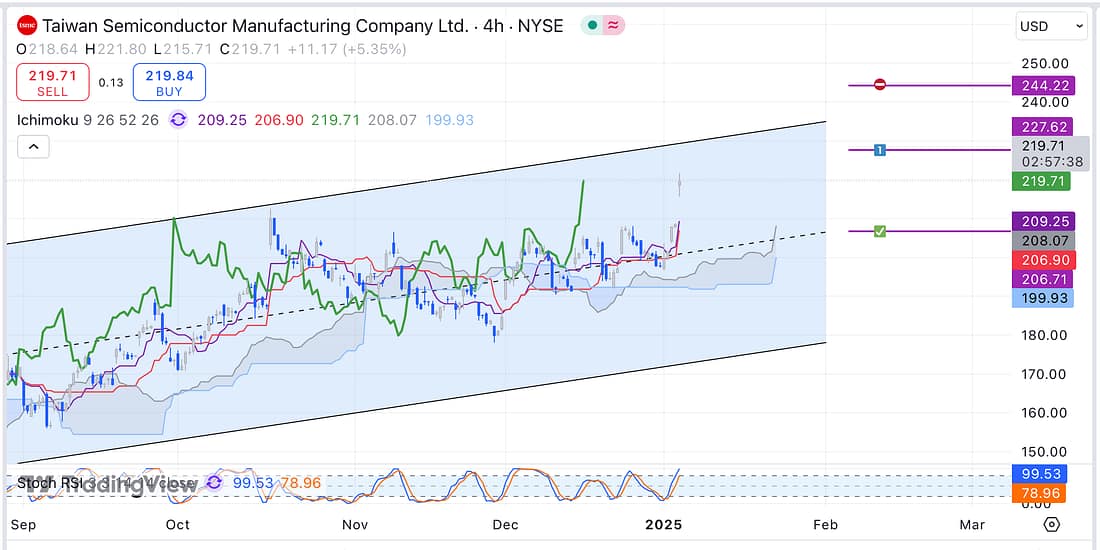Open chart settings hexagon icon
1100x550 pixels.
(1051, 524)
